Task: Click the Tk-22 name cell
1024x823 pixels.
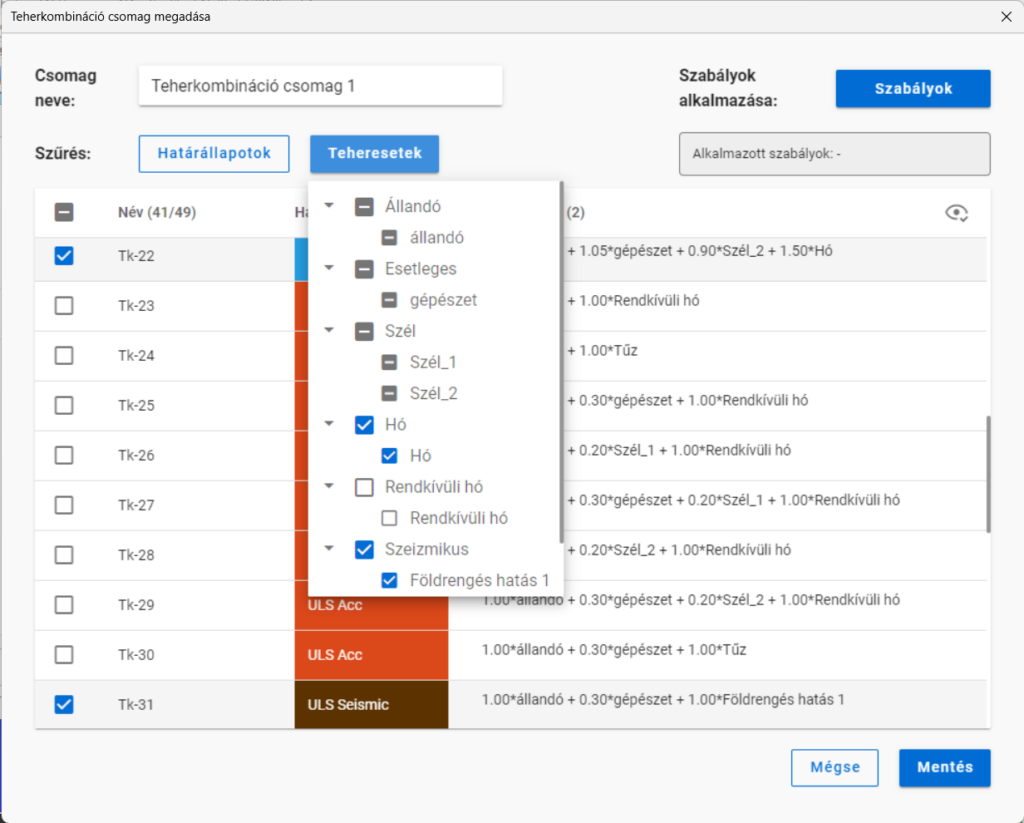Action: (136, 256)
